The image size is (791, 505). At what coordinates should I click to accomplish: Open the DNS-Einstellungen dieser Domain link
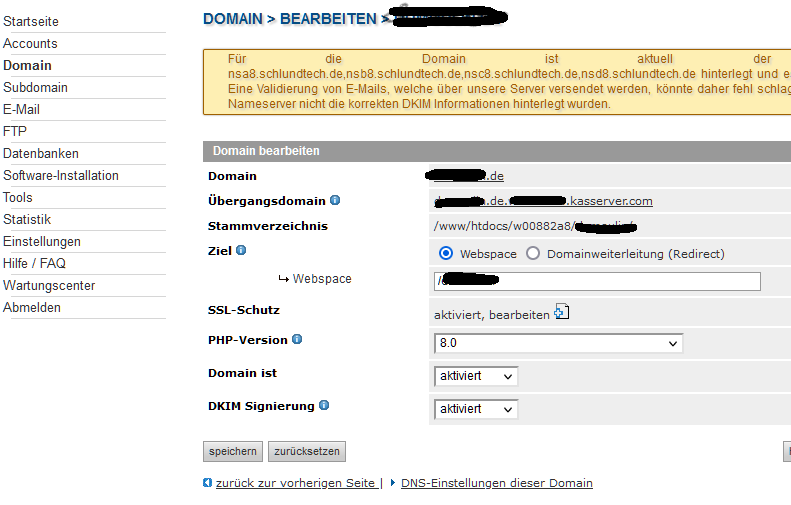pos(496,483)
